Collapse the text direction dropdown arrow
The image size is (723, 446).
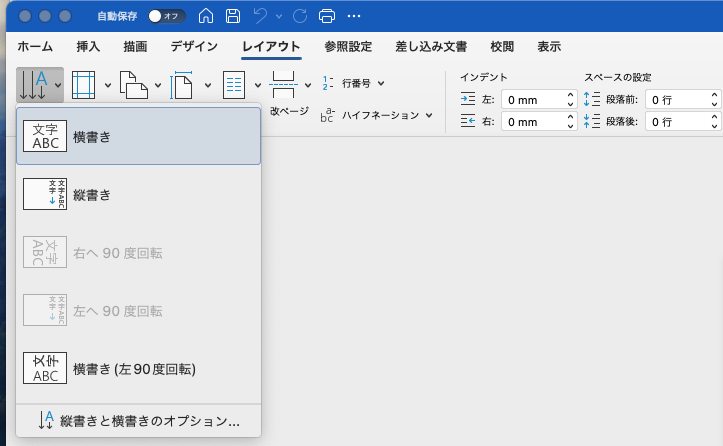coord(58,85)
